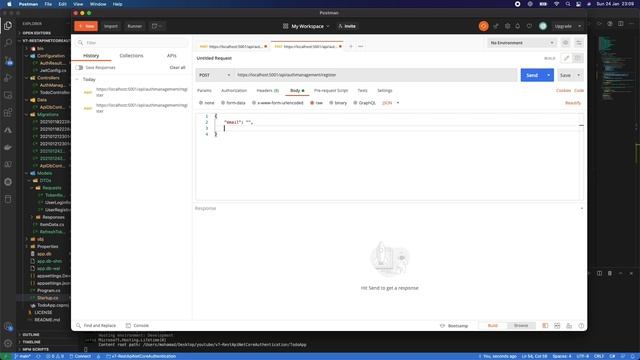This screenshot has width=640, height=360.
Task: Open the Send button dropdown arrow
Action: point(549,75)
